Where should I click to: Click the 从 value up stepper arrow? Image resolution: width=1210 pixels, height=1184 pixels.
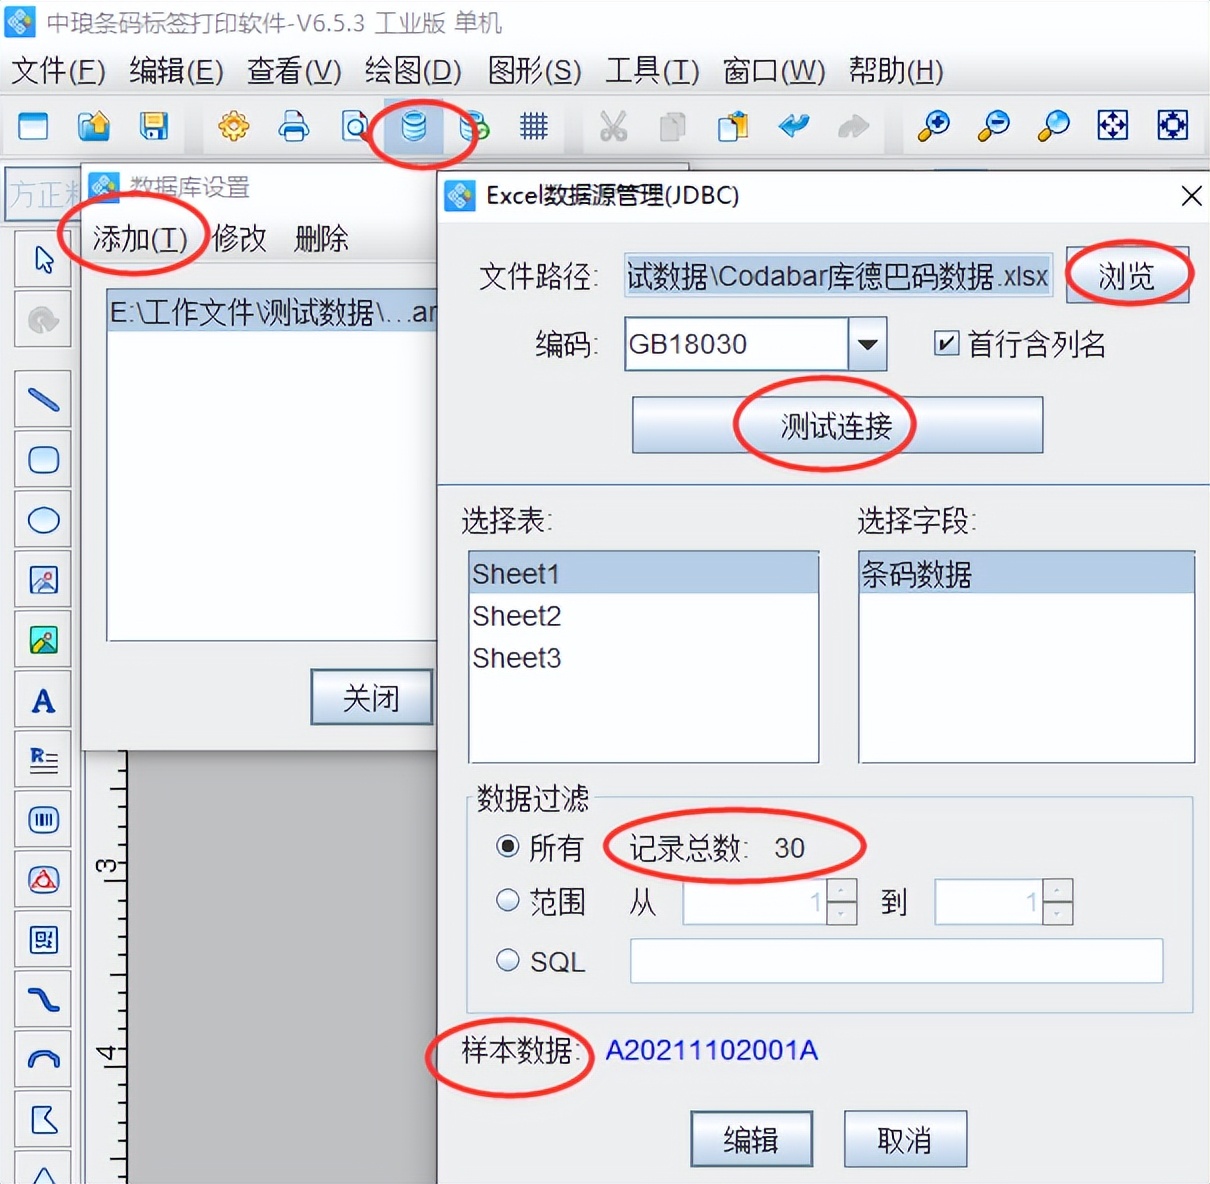(x=843, y=890)
